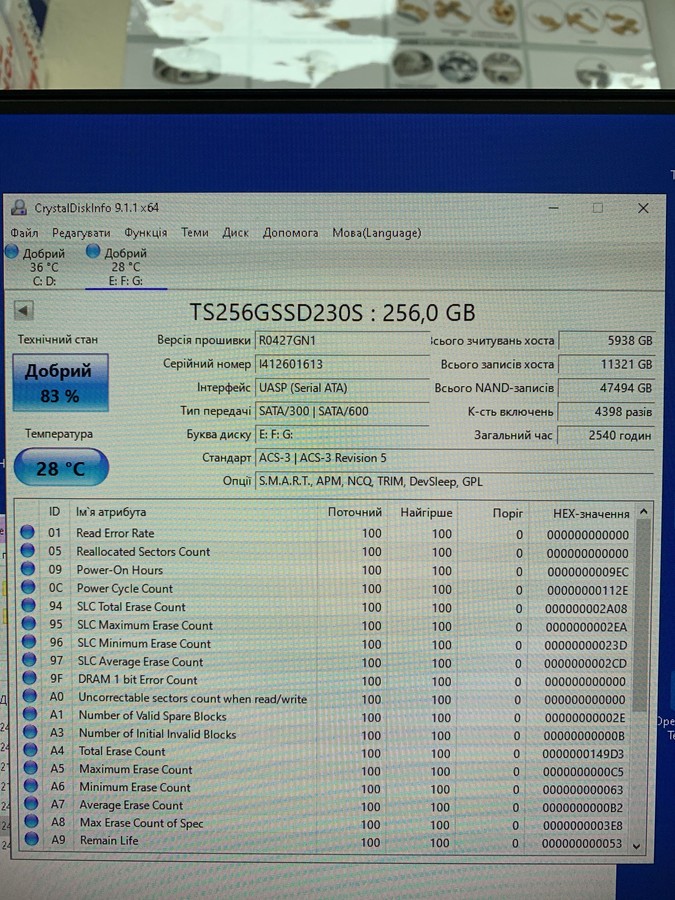Viewport: 675px width, 900px height.
Task: Click the 28 °C temperature button
Action: pyautogui.click(x=61, y=468)
